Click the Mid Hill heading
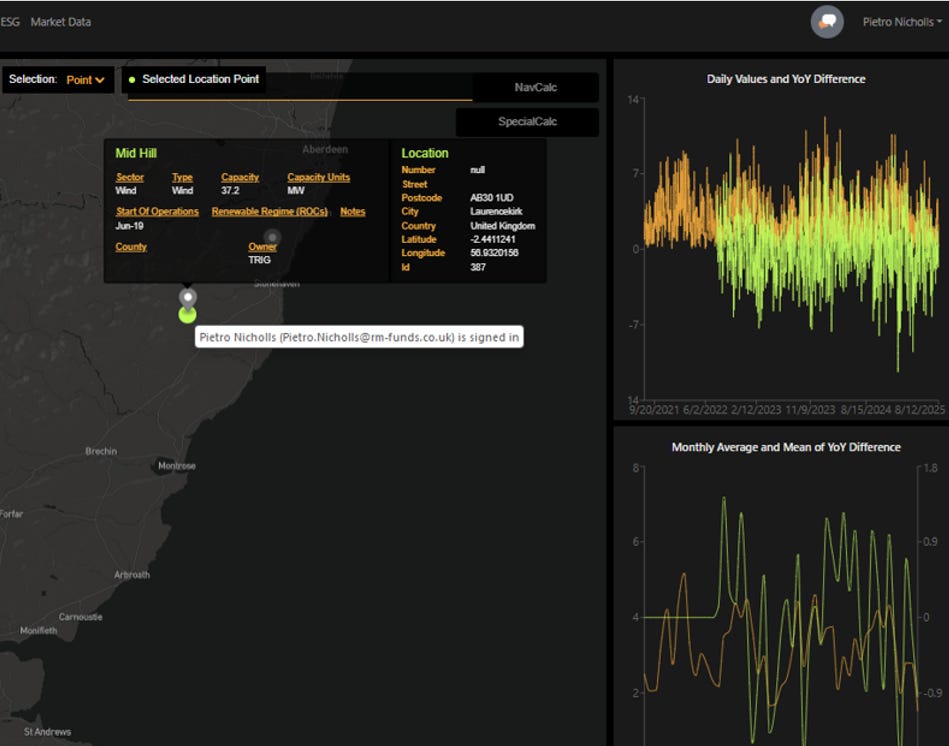Screen dimensions: 949x746 136,153
